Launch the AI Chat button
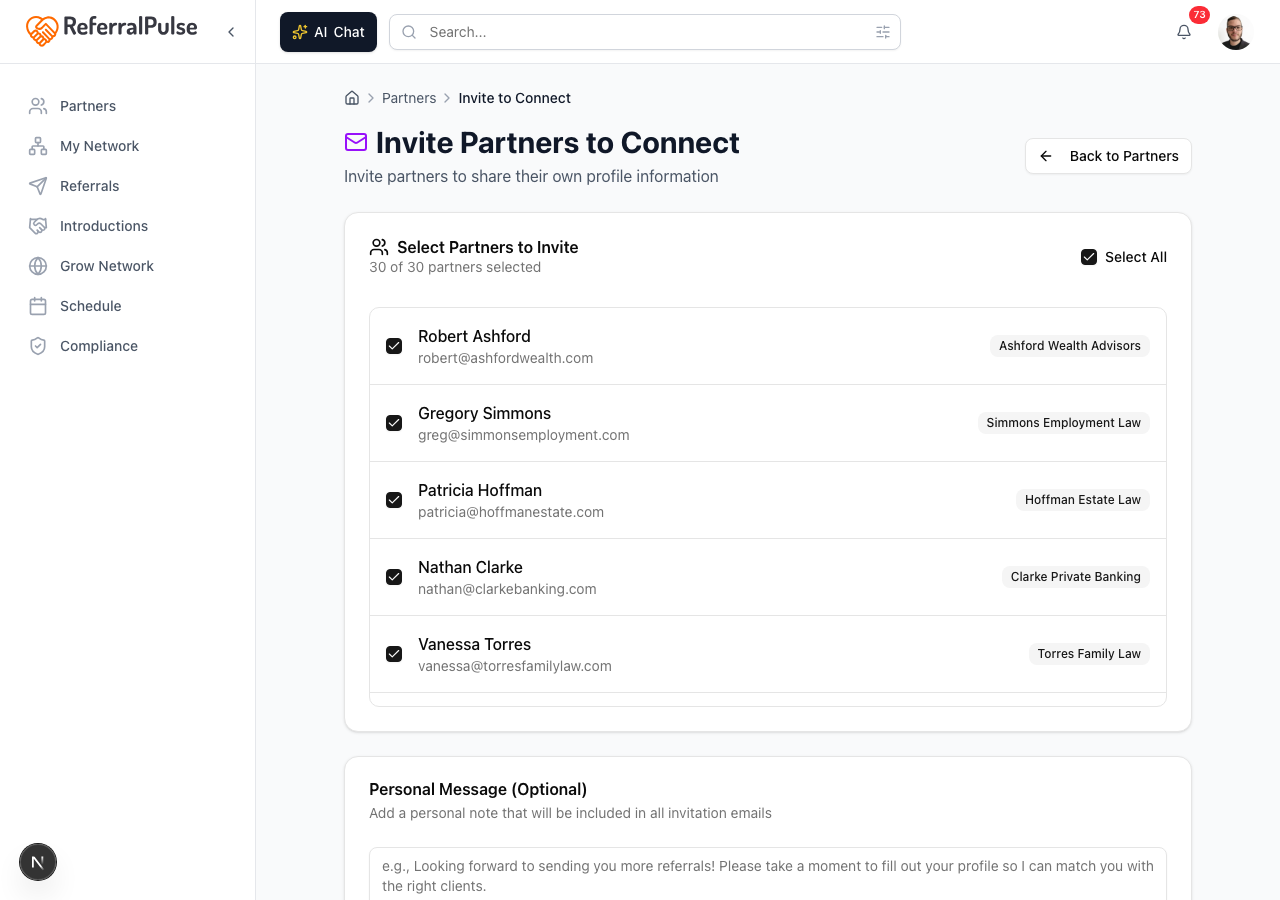The height and width of the screenshot is (900, 1280). (x=328, y=32)
